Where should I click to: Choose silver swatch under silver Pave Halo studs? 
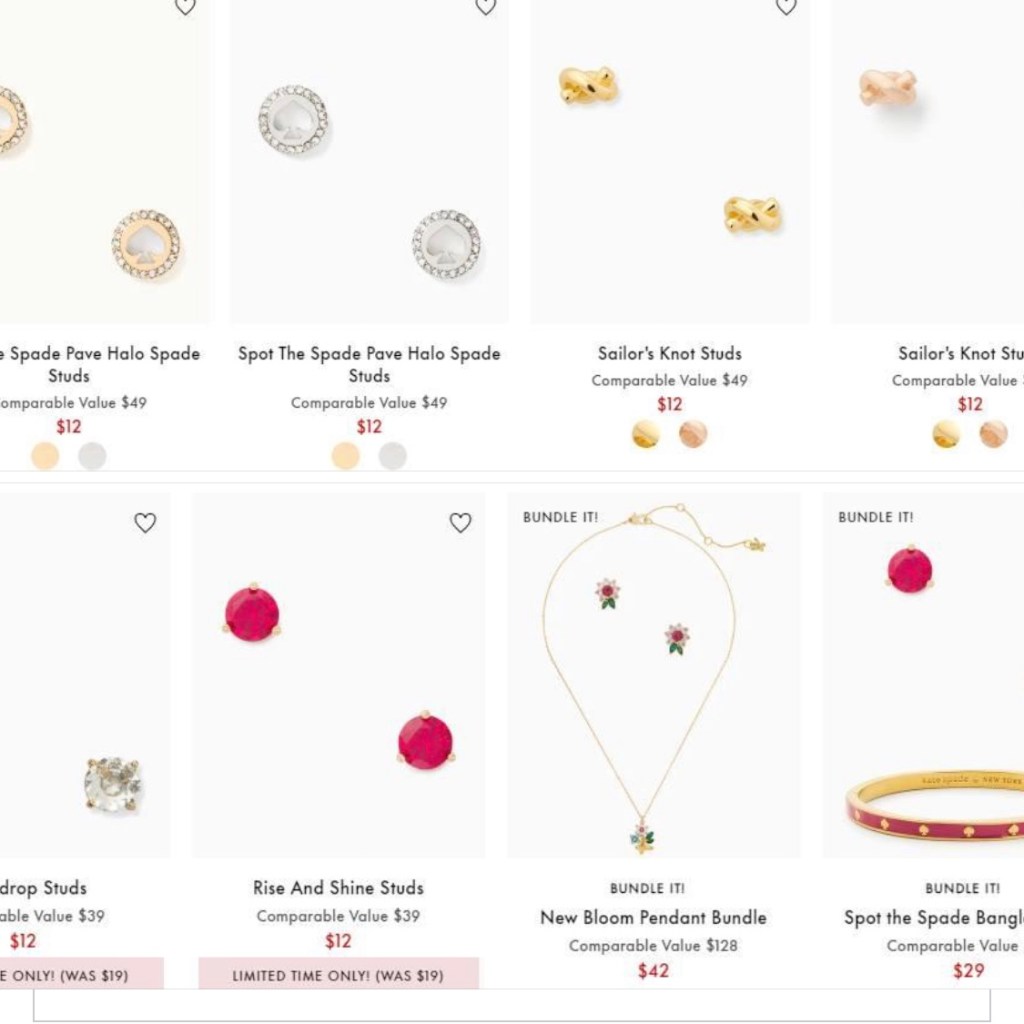(392, 456)
